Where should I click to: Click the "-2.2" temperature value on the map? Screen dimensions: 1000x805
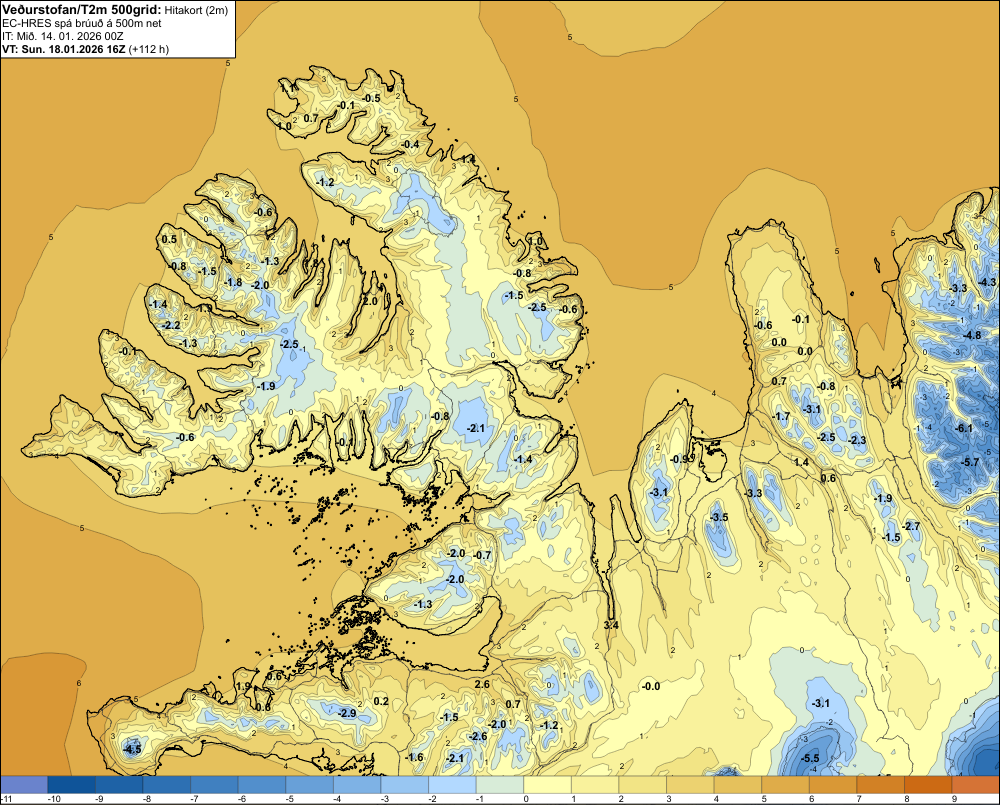pyautogui.click(x=172, y=325)
